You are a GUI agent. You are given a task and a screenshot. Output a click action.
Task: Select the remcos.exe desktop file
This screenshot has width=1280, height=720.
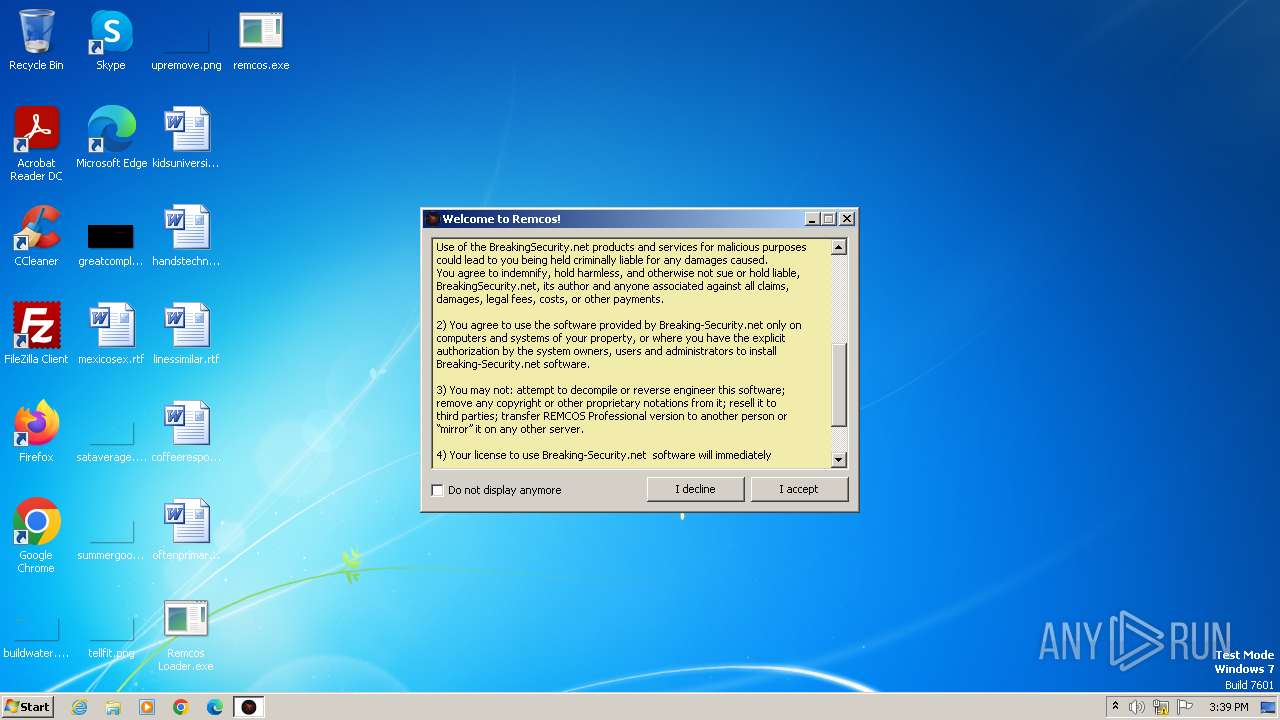(x=261, y=40)
